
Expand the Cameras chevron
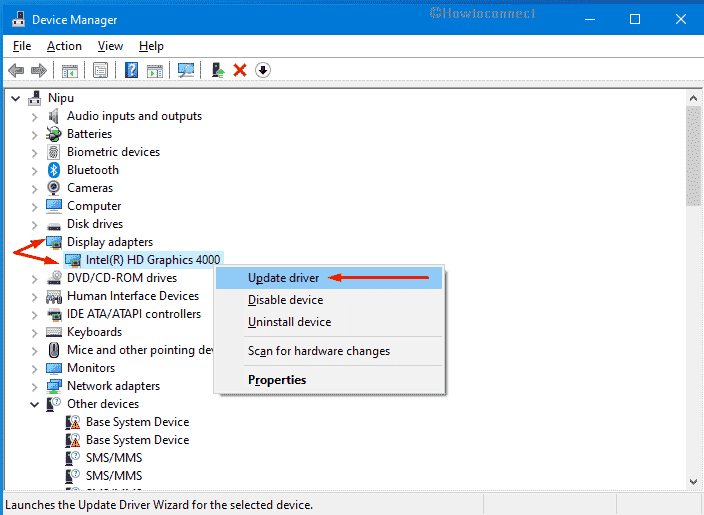click(35, 189)
